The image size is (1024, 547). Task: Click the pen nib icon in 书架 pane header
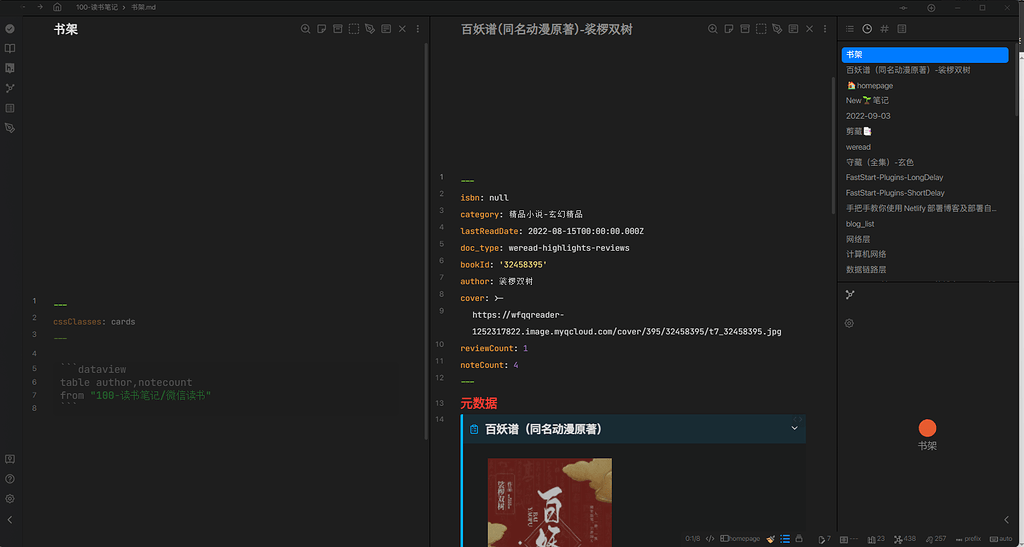[x=370, y=29]
